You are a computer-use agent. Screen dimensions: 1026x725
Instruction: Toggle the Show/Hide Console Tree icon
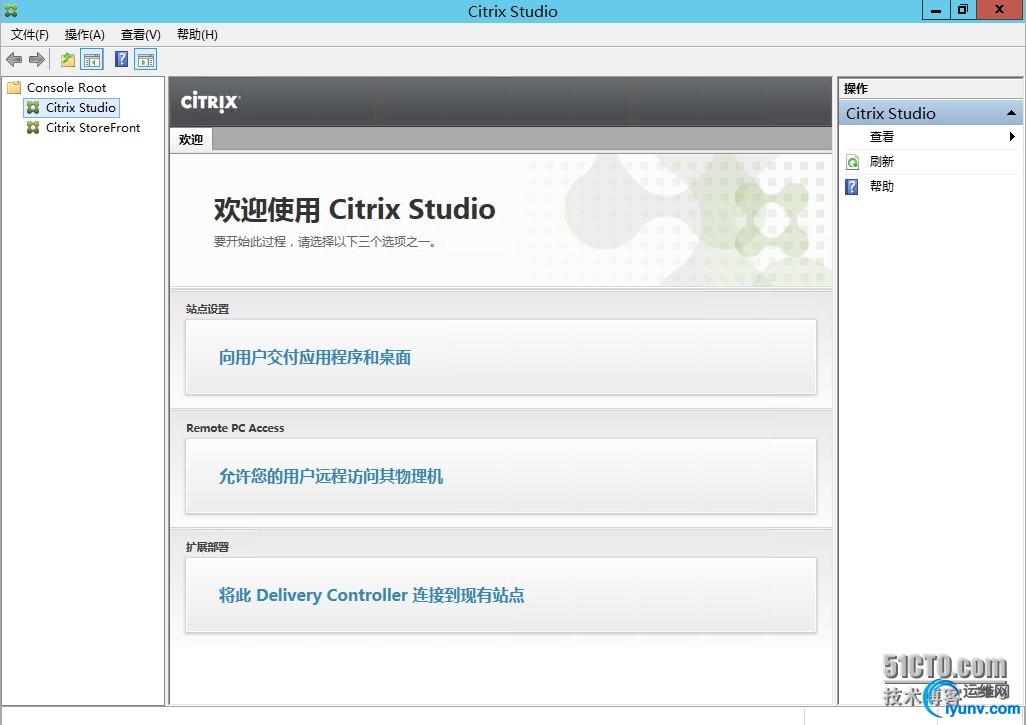tap(92, 60)
